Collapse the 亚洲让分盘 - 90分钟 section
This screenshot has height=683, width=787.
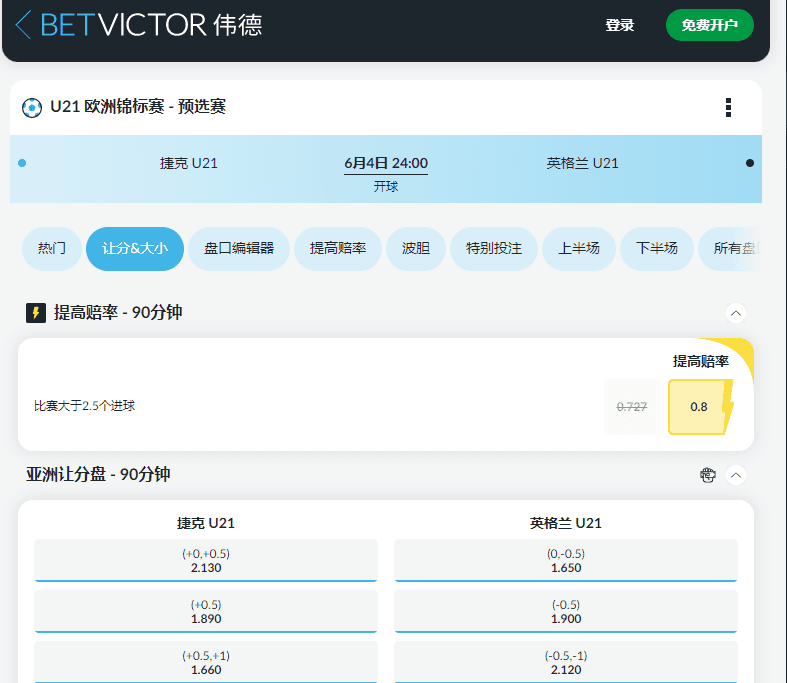click(x=737, y=475)
